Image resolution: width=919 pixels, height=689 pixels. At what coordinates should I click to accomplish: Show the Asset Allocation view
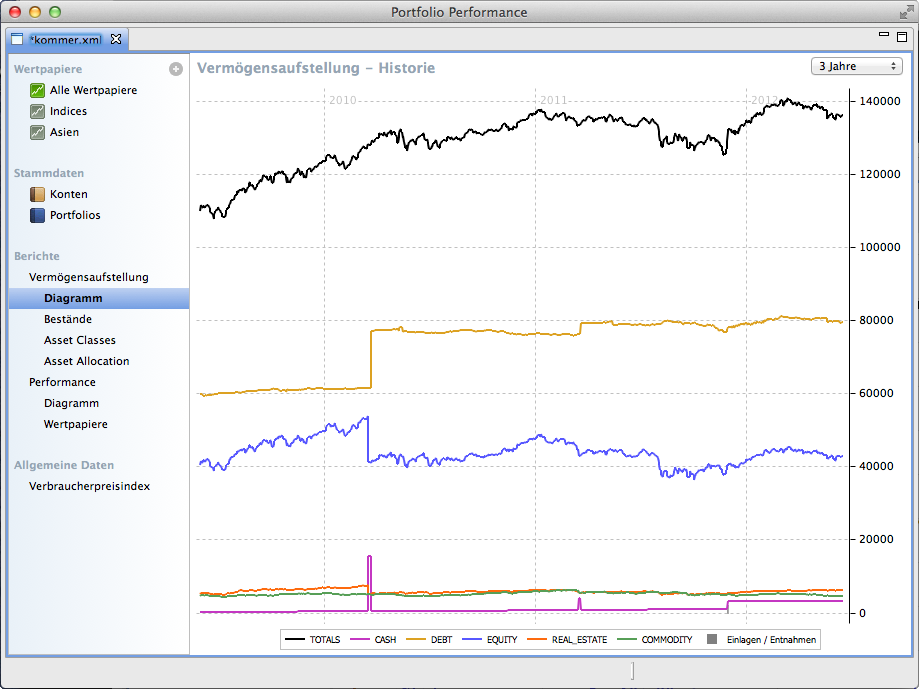pyautogui.click(x=87, y=361)
